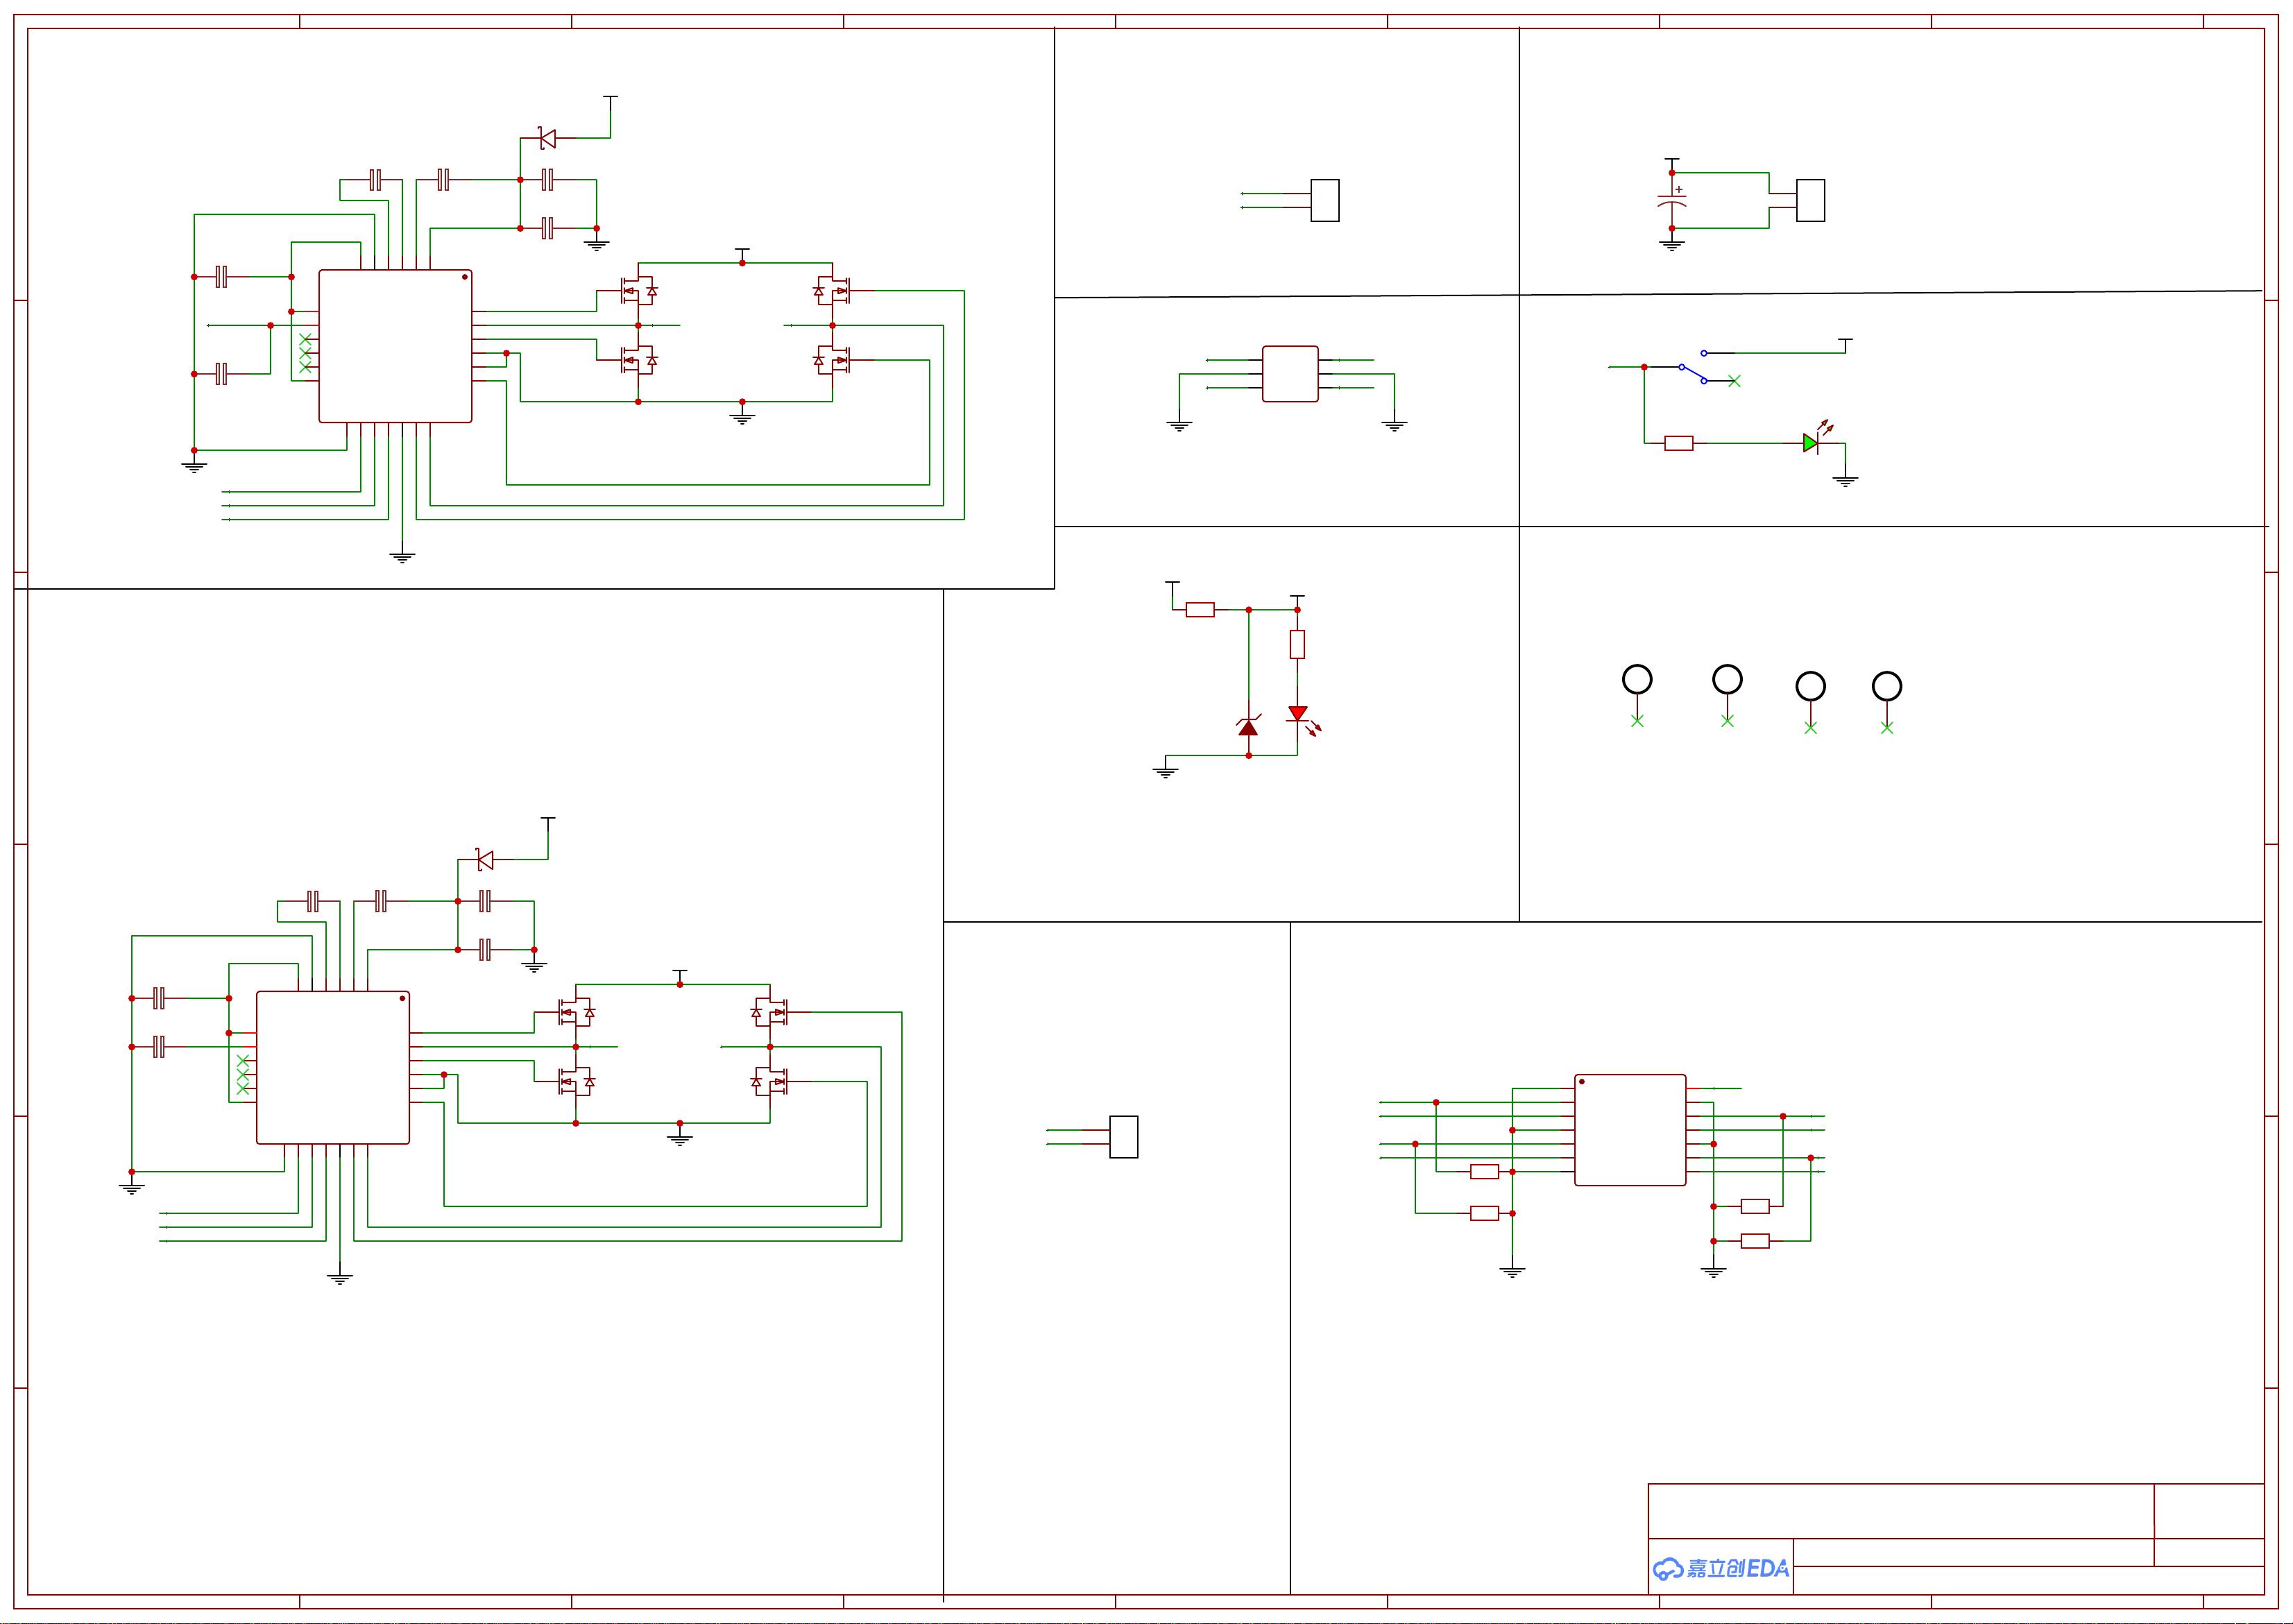Click the green LED next to the slide switch
This screenshot has height=1624, width=2293.
pos(1811,445)
